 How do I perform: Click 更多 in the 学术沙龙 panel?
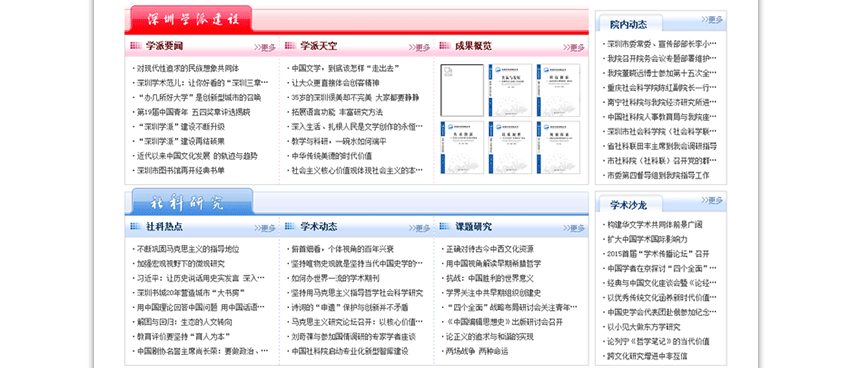tap(712, 200)
